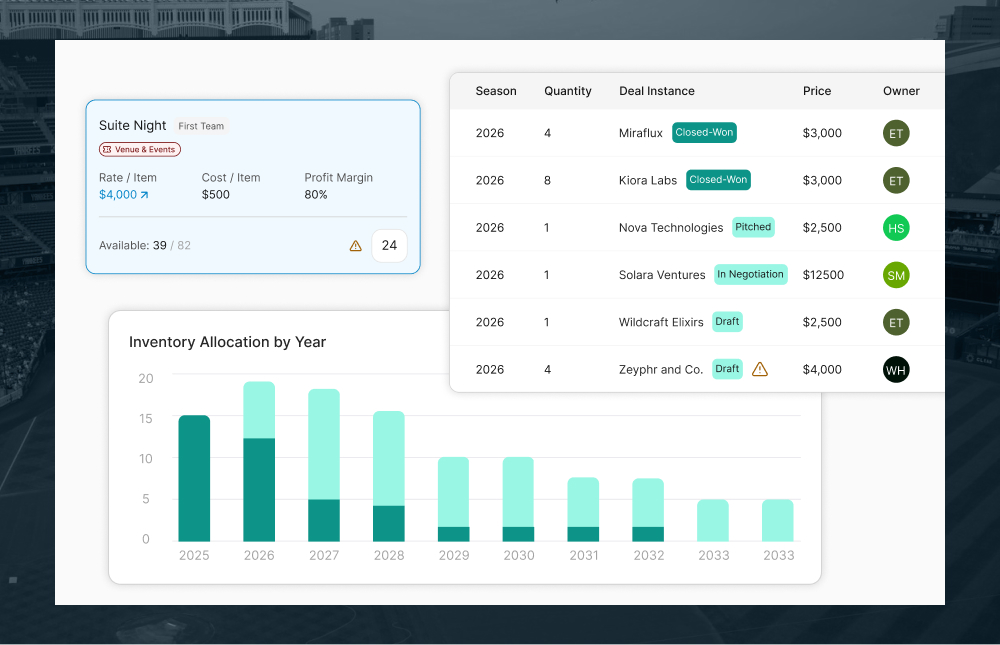Click the warning triangle on the Suite Night card
This screenshot has width=1000, height=645.
(x=355, y=245)
